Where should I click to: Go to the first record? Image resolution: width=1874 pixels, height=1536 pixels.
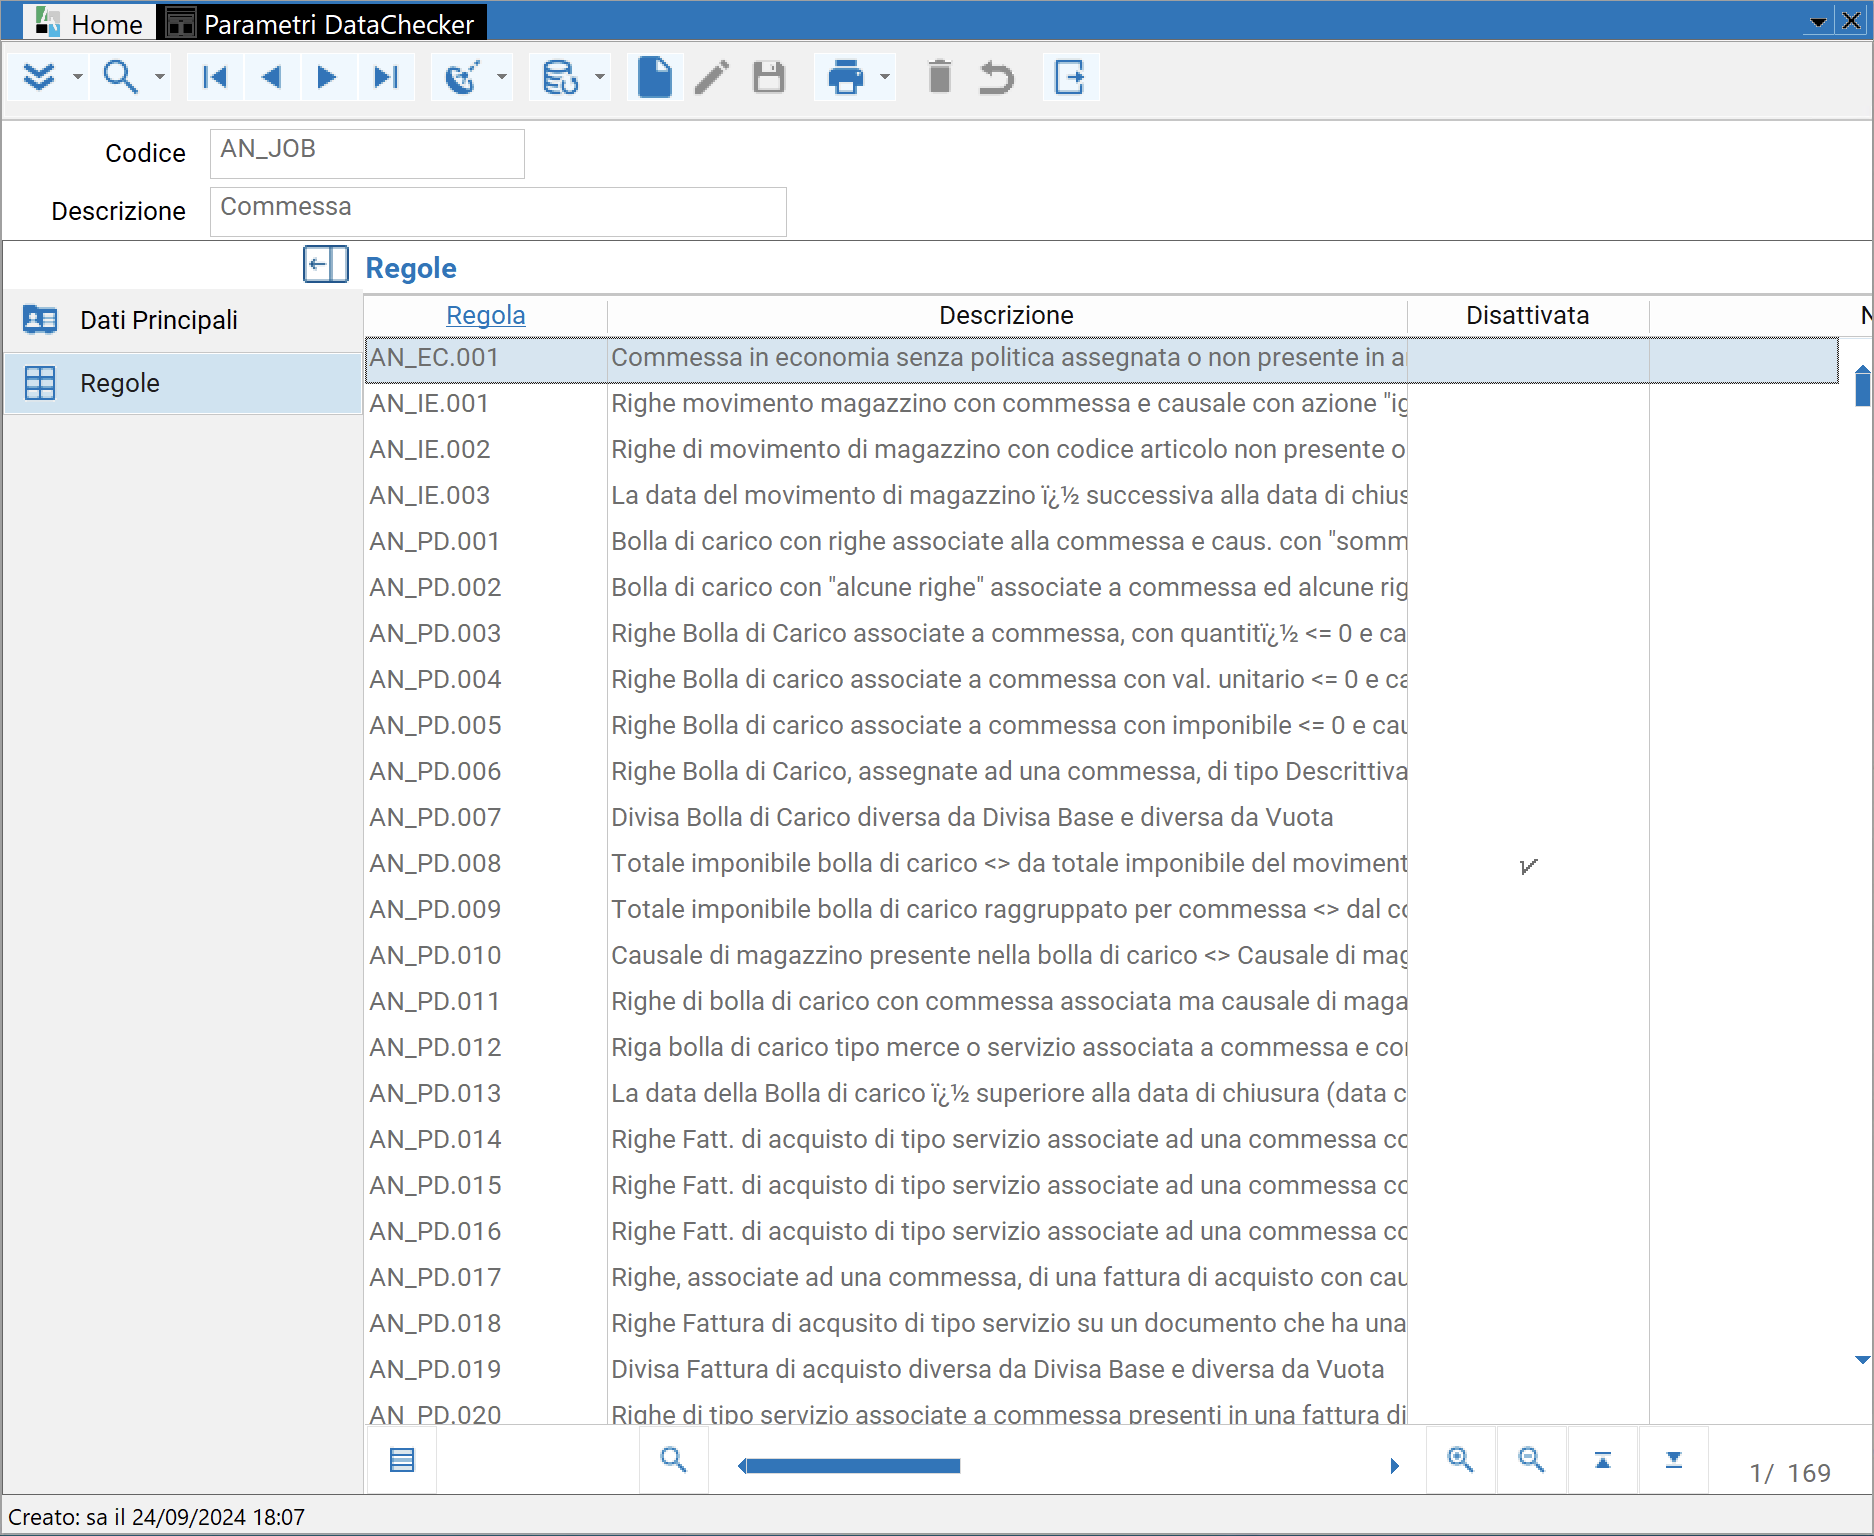[x=215, y=77]
